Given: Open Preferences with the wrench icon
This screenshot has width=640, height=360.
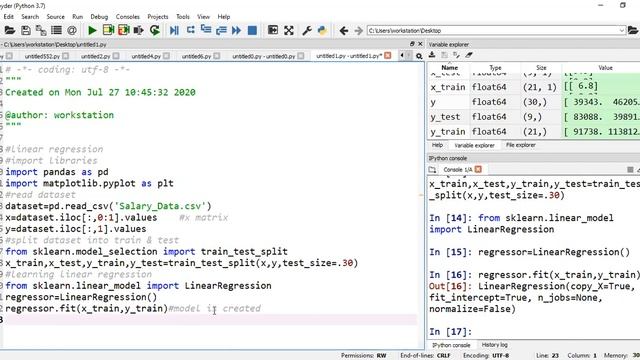Looking at the screenshot, I should click(307, 30).
